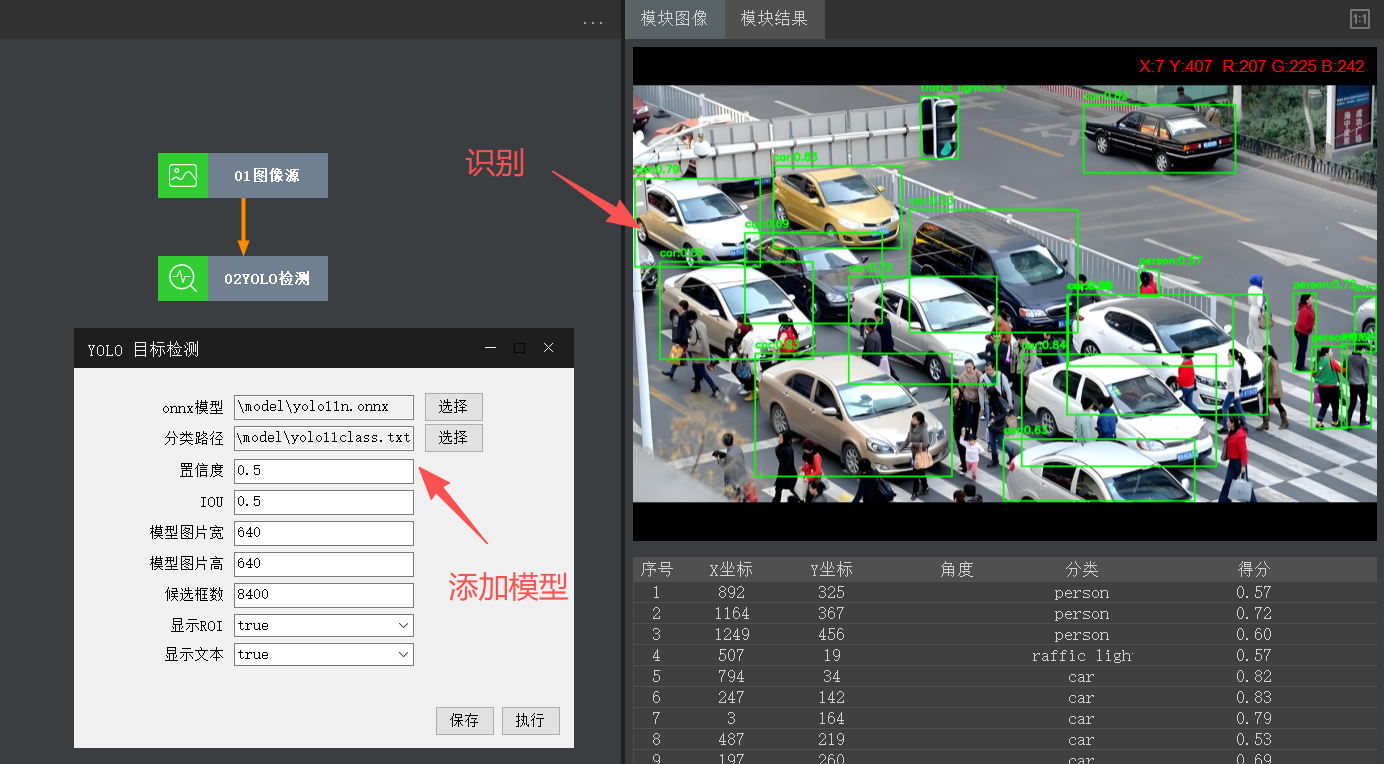Switch to the 模块图像 tab

[x=675, y=19]
